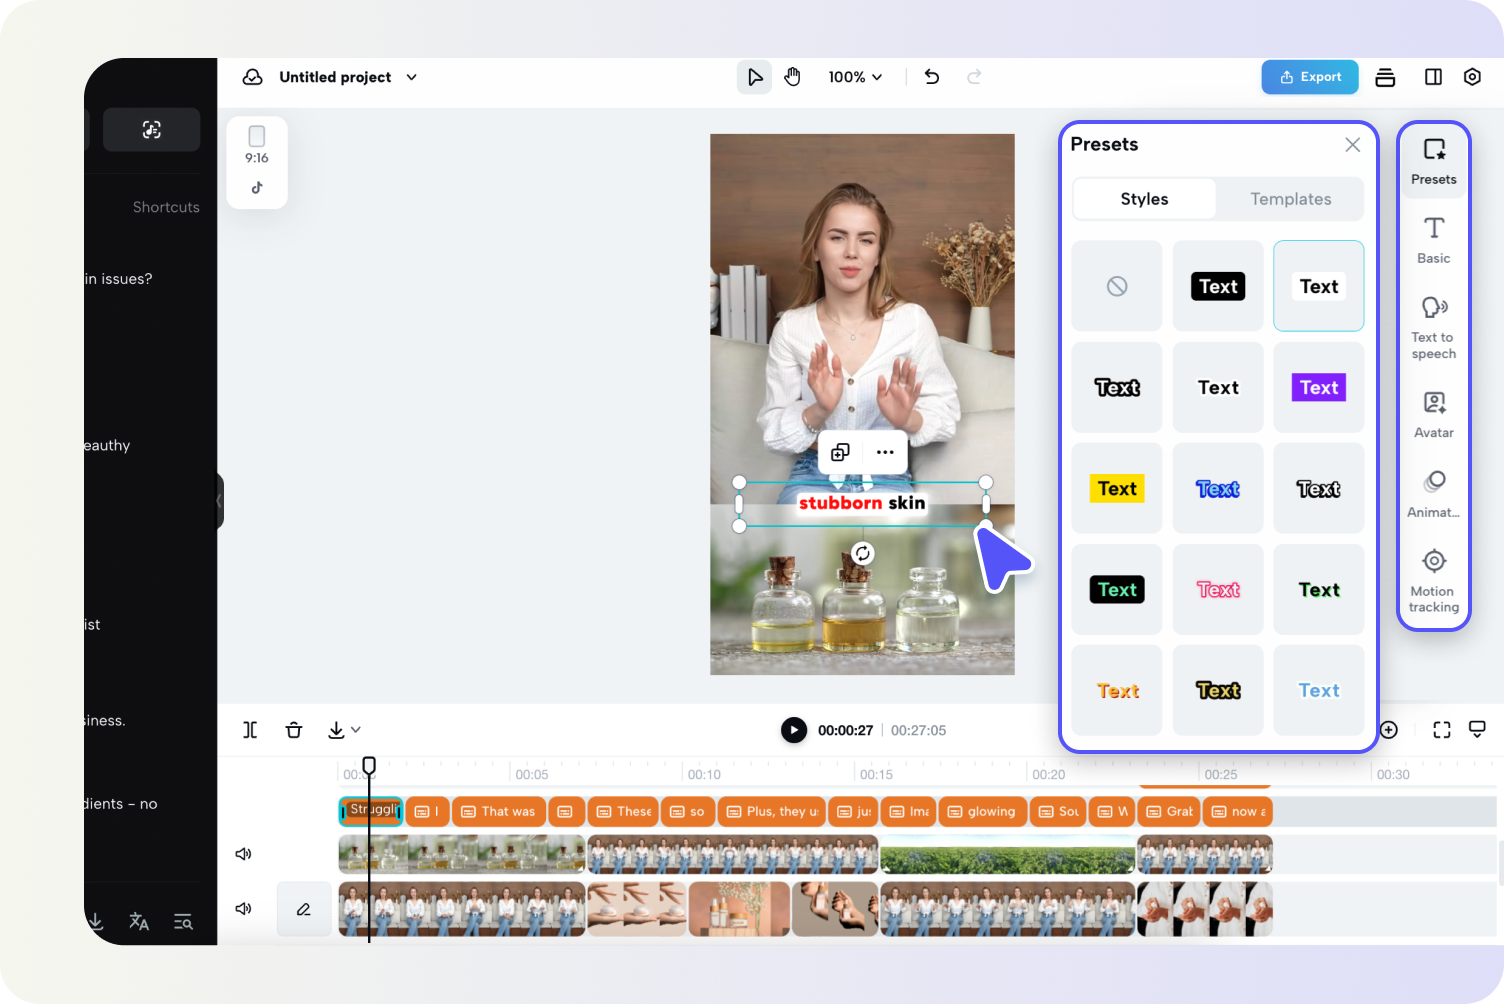Click the duplicate icon above the text box
1504x1004 pixels.
[840, 452]
